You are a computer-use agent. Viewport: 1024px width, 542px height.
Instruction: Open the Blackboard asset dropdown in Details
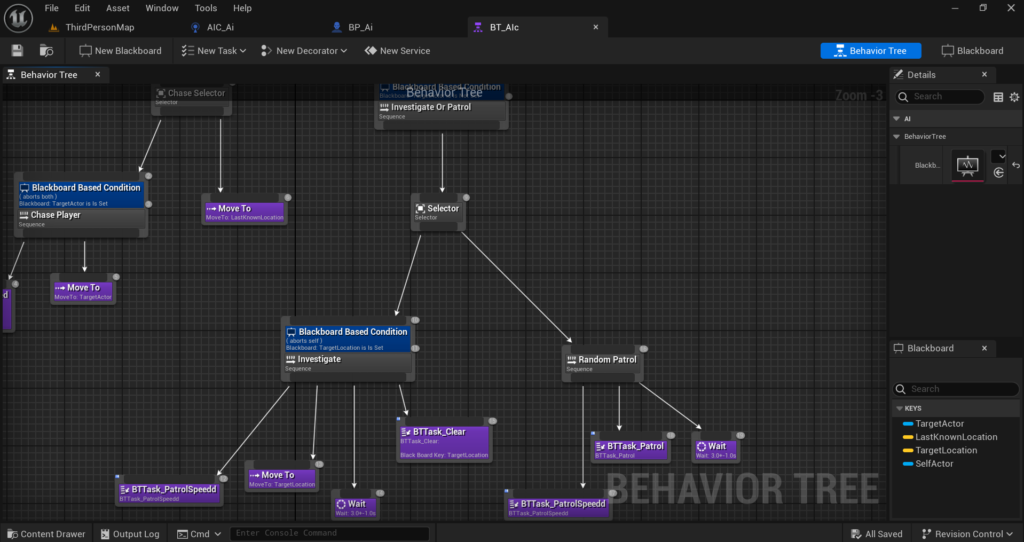[x=999, y=156]
